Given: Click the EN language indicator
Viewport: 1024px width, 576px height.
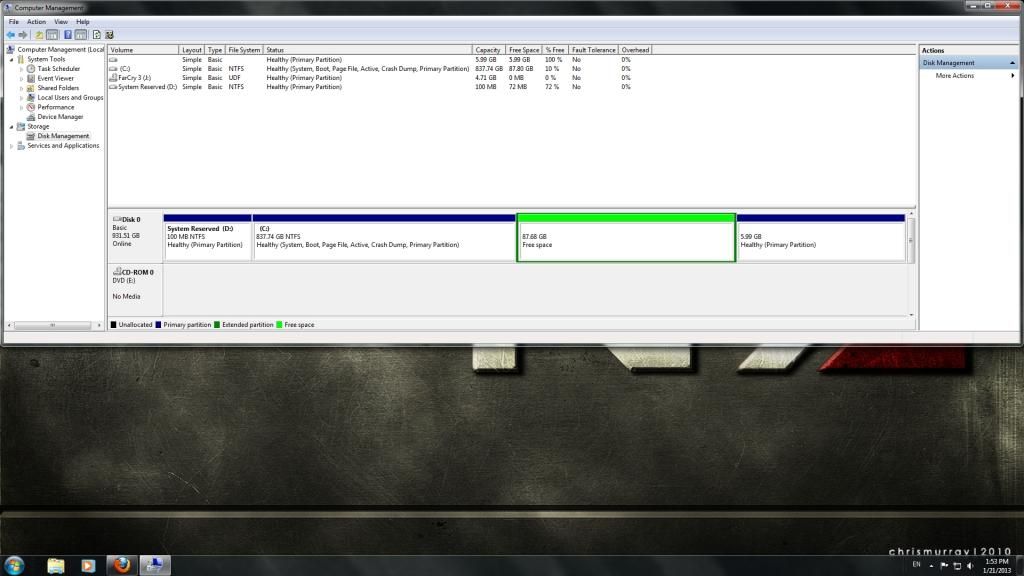Looking at the screenshot, I should point(916,564).
